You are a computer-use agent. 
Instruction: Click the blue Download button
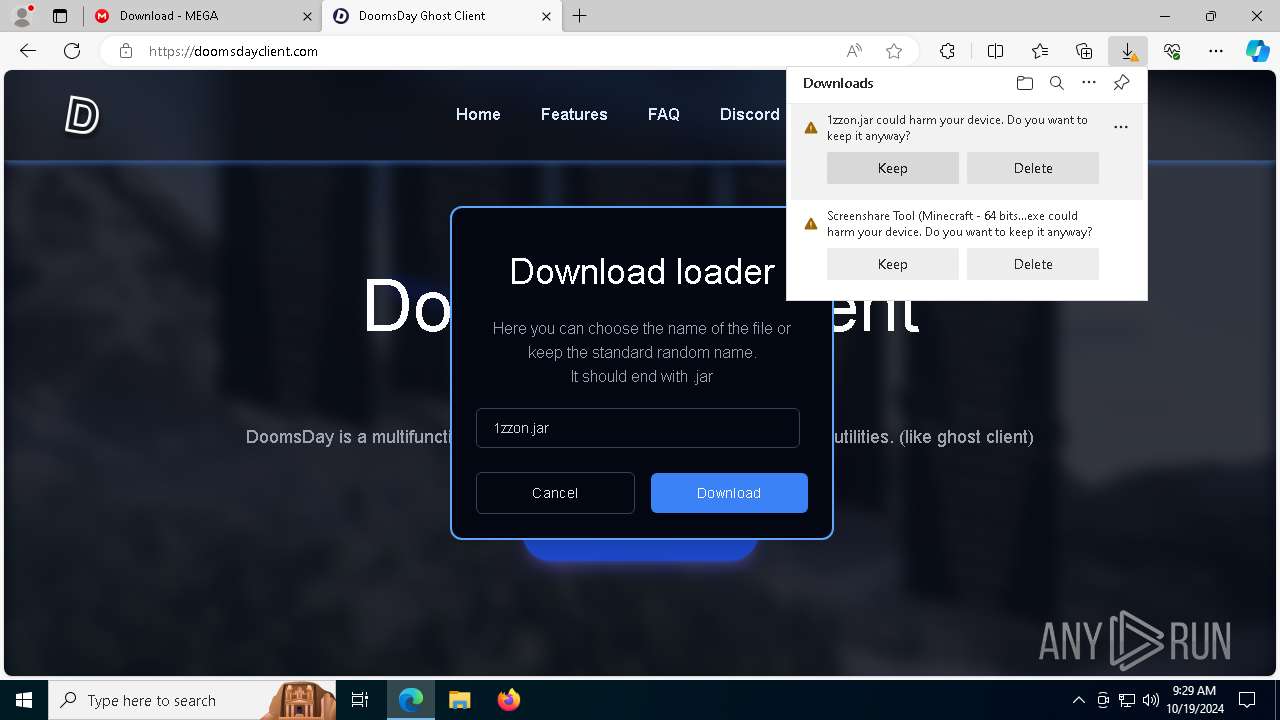[729, 493]
